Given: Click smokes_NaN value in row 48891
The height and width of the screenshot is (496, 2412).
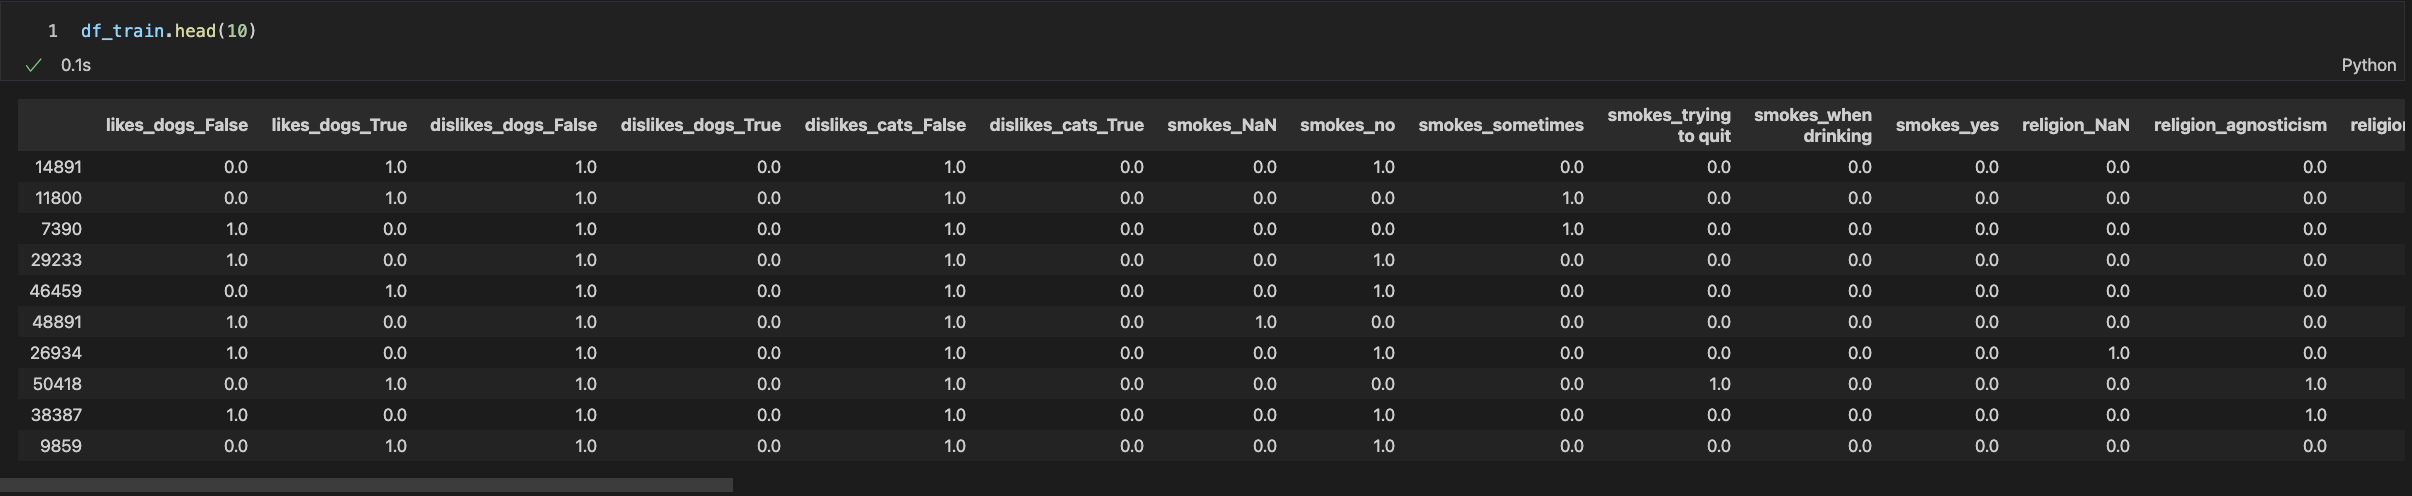Looking at the screenshot, I should coord(1264,322).
